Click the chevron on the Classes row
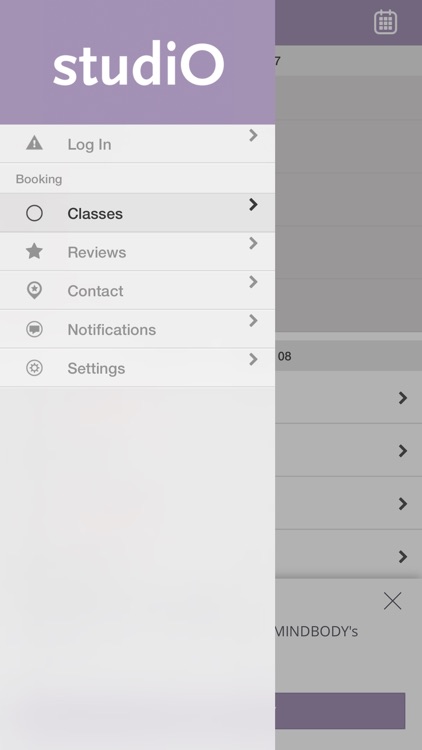 [x=253, y=205]
